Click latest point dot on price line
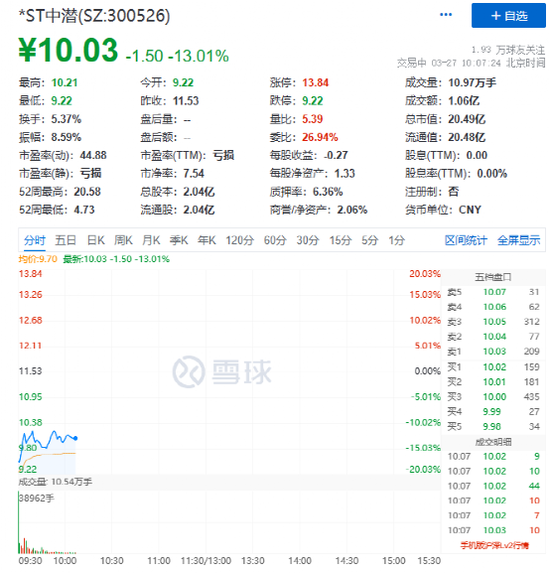 tap(76, 438)
